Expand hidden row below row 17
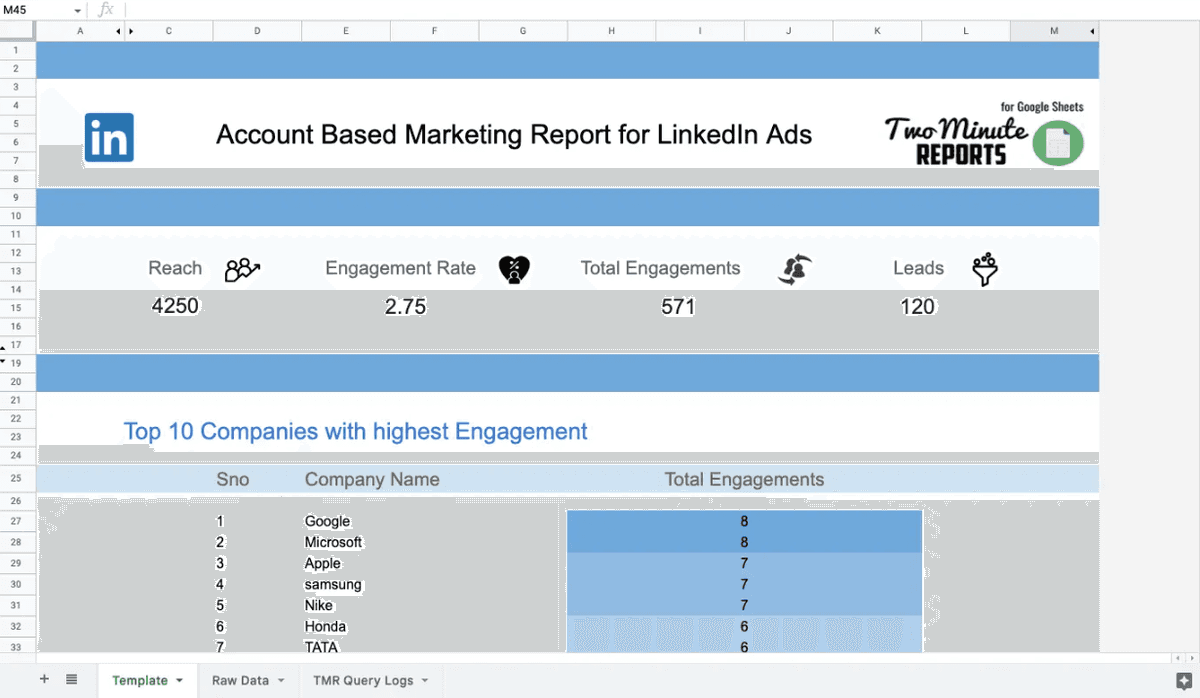Image resolution: width=1200 pixels, height=698 pixels. pos(3,348)
